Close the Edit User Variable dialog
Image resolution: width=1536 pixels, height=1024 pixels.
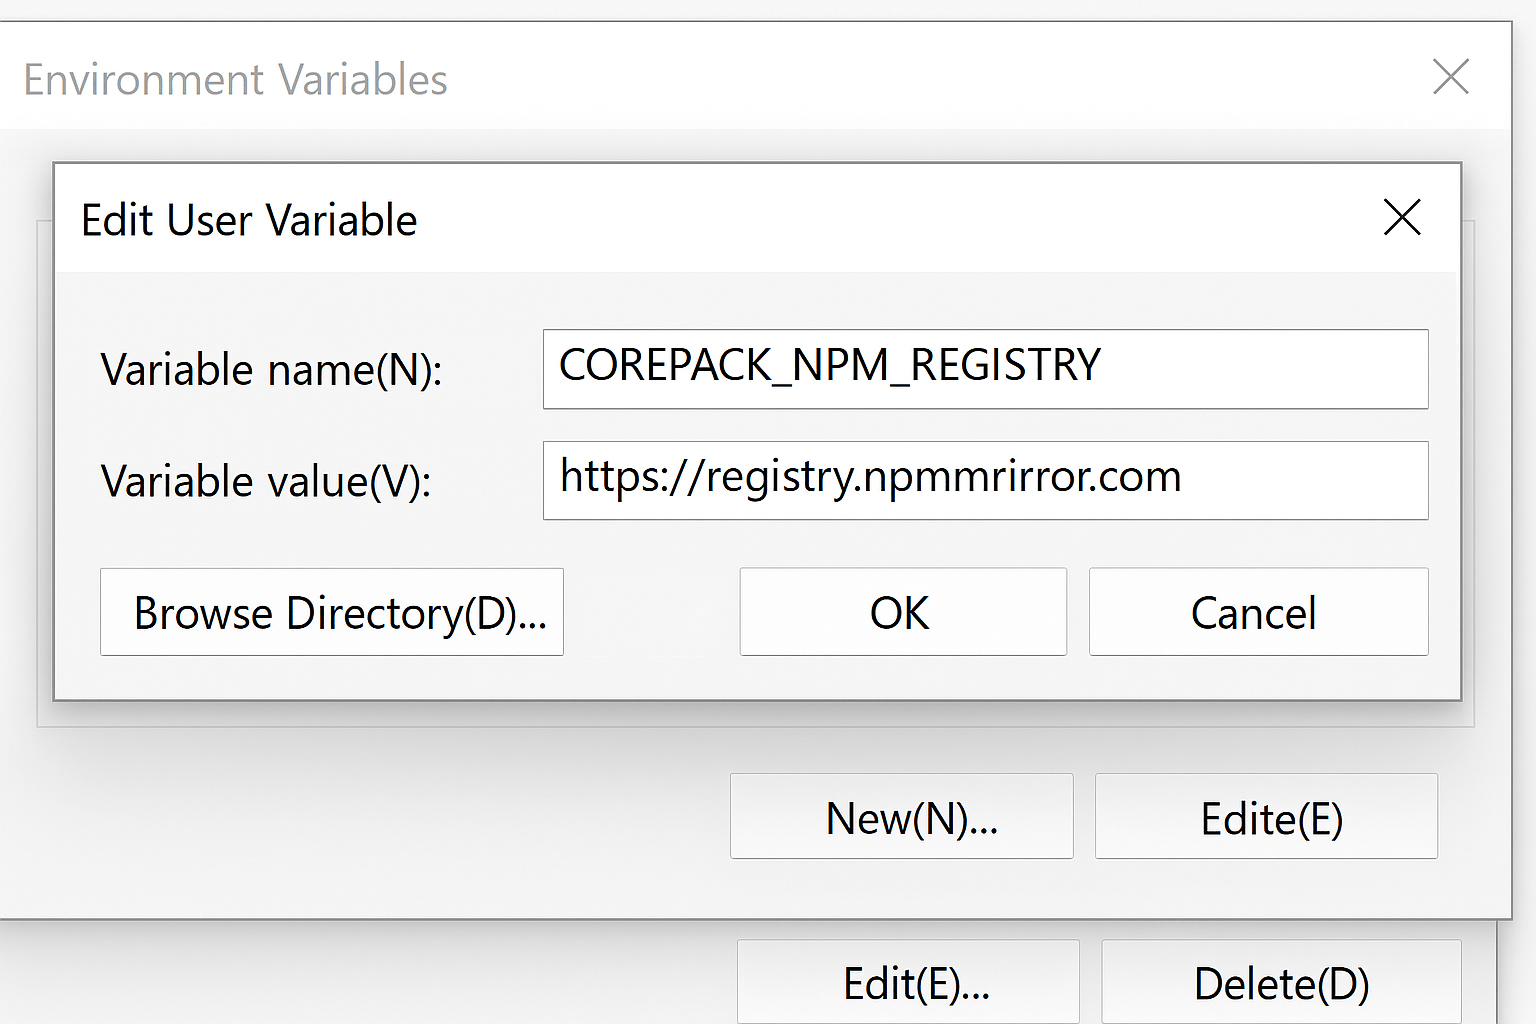[x=1402, y=217]
